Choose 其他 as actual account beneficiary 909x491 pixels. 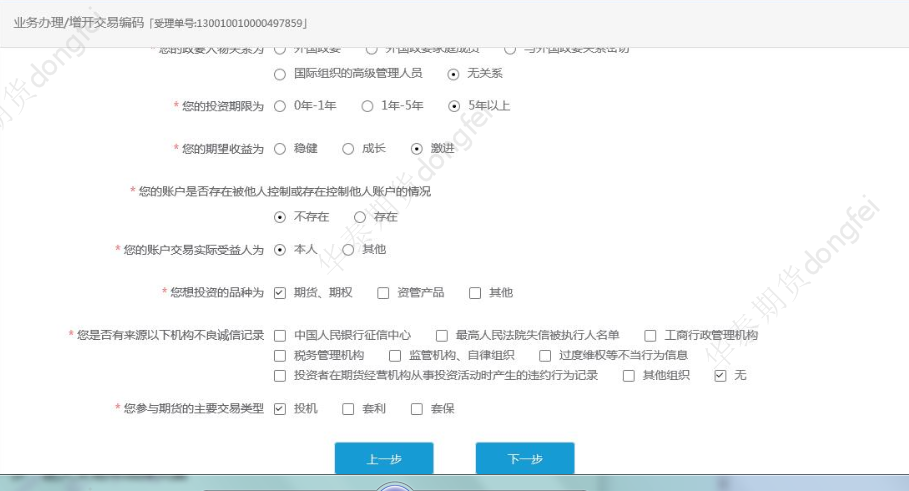coord(348,248)
